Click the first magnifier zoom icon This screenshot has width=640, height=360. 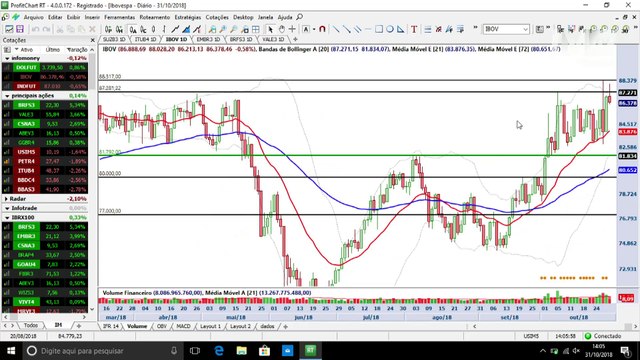[212, 29]
